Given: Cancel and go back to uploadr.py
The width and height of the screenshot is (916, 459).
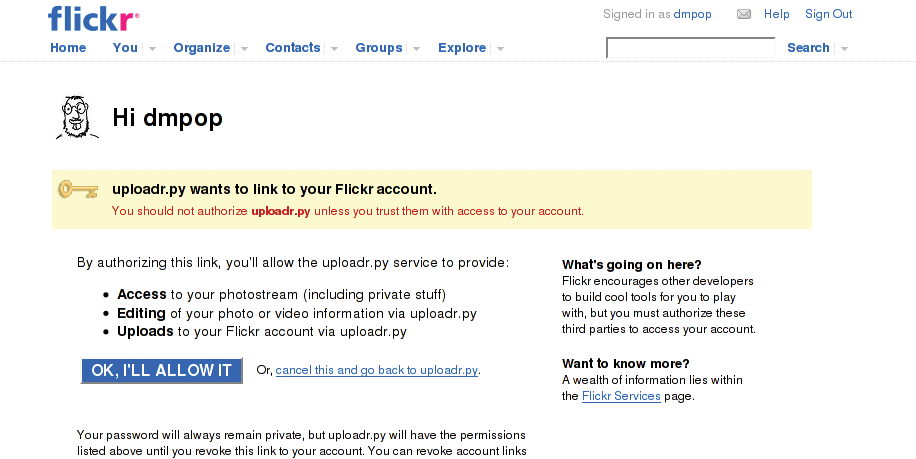Looking at the screenshot, I should [377, 370].
